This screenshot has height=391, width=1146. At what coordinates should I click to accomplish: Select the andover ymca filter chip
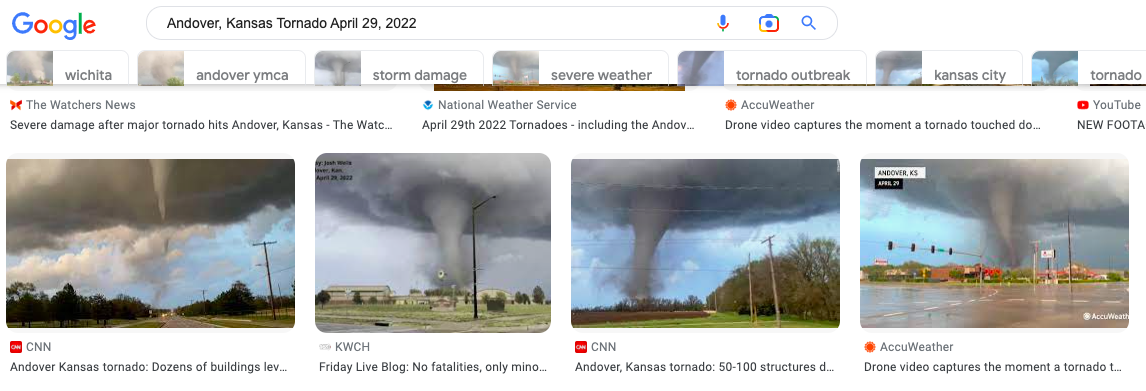point(221,70)
